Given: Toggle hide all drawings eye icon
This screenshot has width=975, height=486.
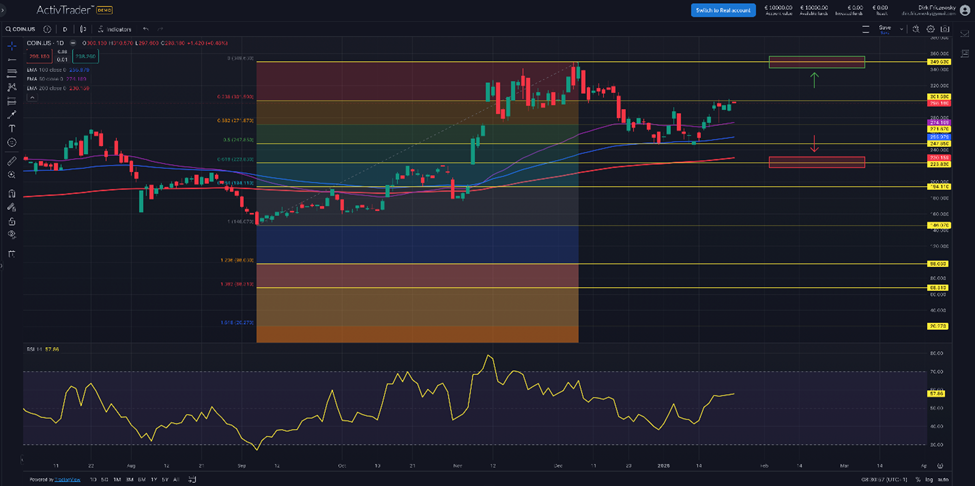Looking at the screenshot, I should (12, 234).
